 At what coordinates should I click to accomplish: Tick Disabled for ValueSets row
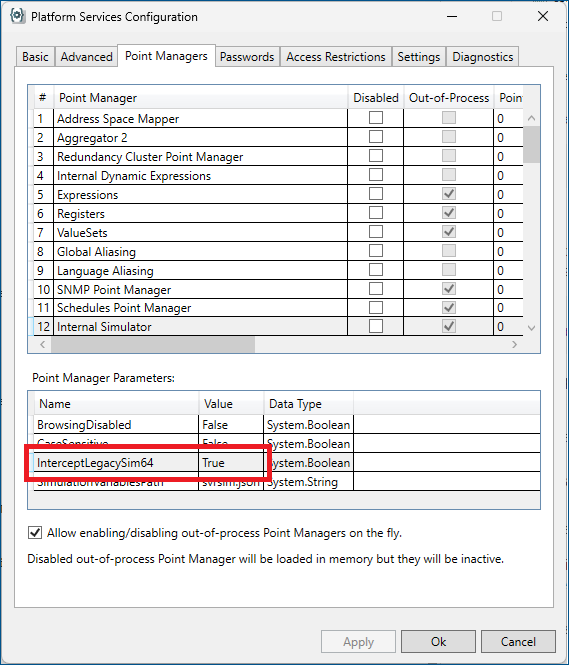coord(376,232)
